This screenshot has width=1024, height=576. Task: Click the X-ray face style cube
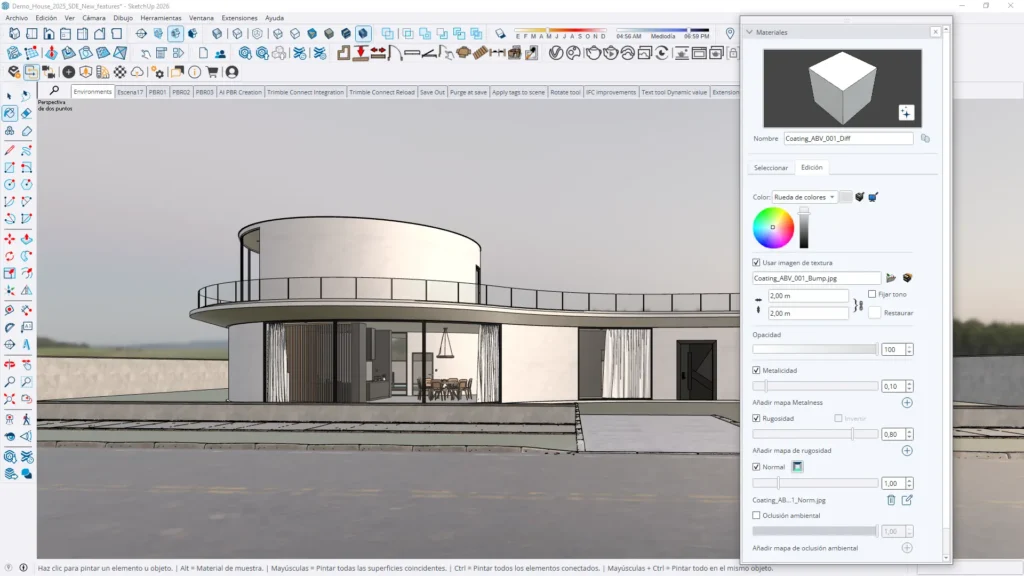(x=217, y=33)
